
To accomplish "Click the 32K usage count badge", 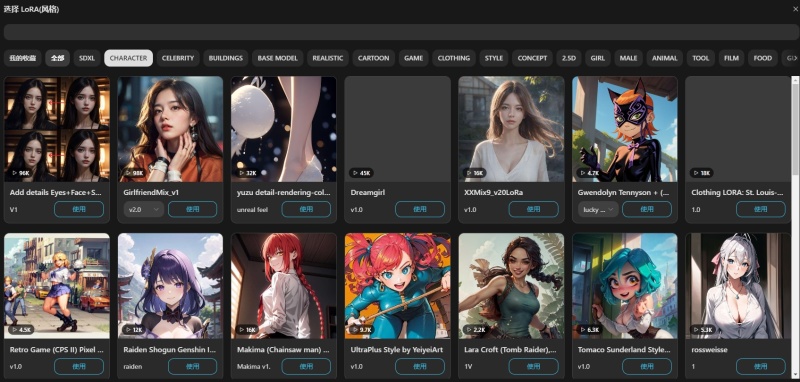I will tap(248, 173).
